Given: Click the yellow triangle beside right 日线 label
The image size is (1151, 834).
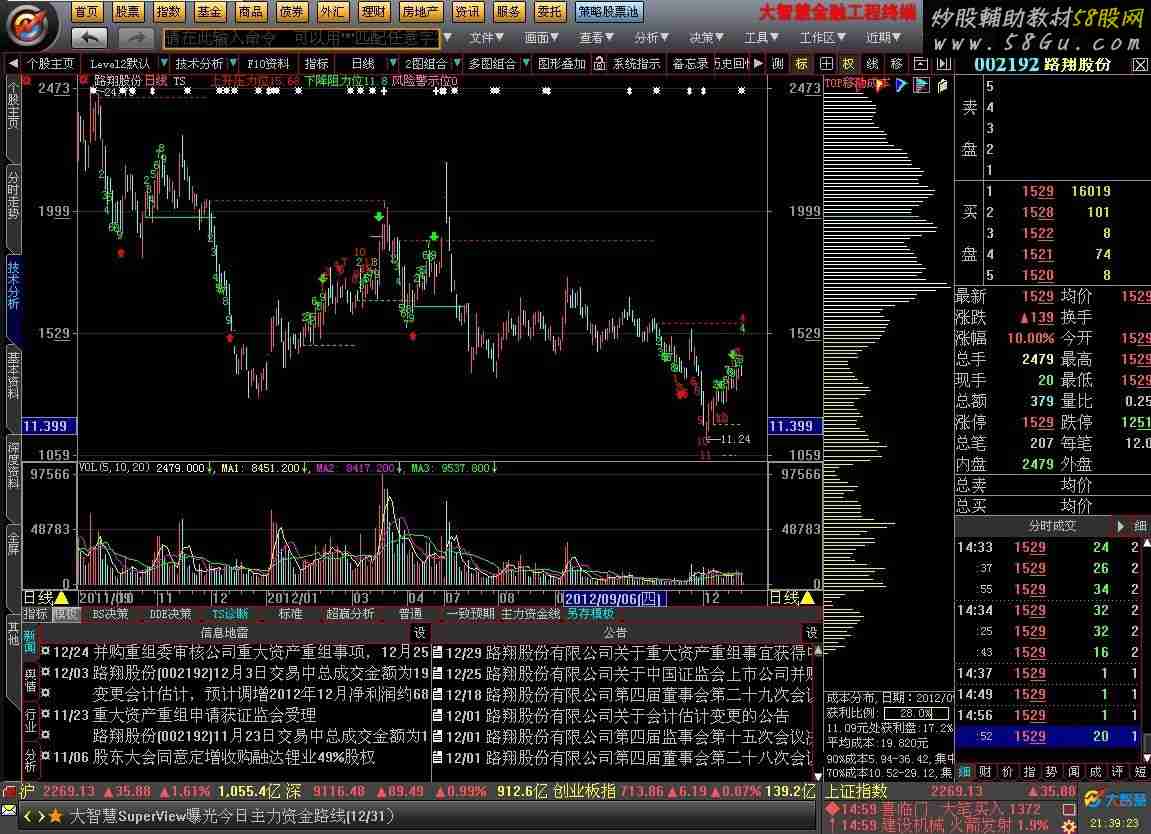Looking at the screenshot, I should (x=808, y=598).
